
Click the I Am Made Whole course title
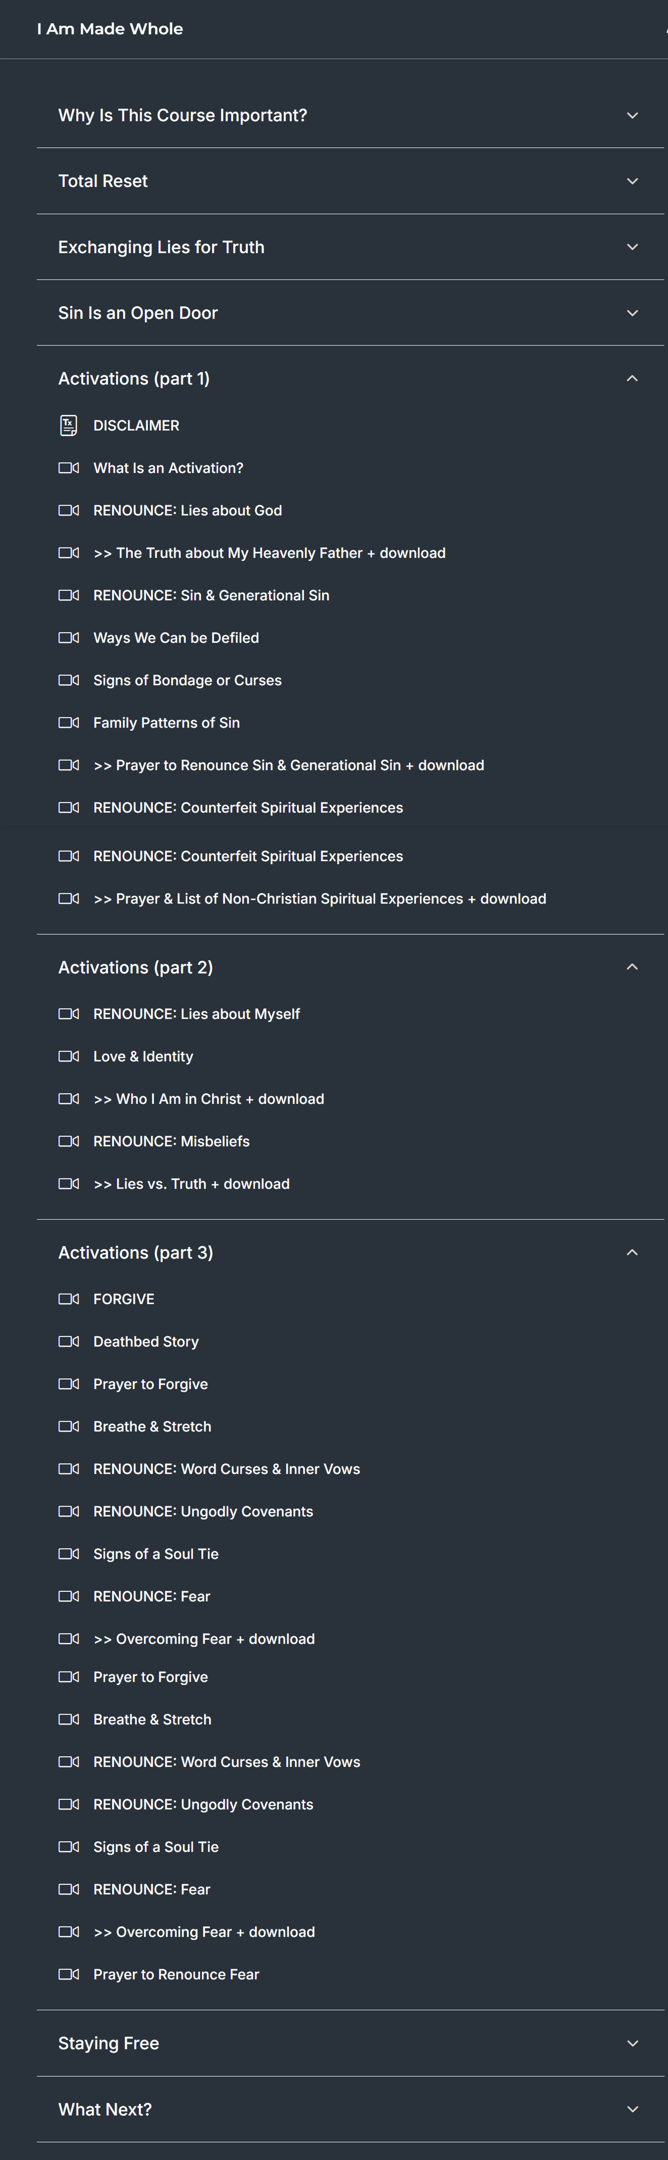click(110, 29)
